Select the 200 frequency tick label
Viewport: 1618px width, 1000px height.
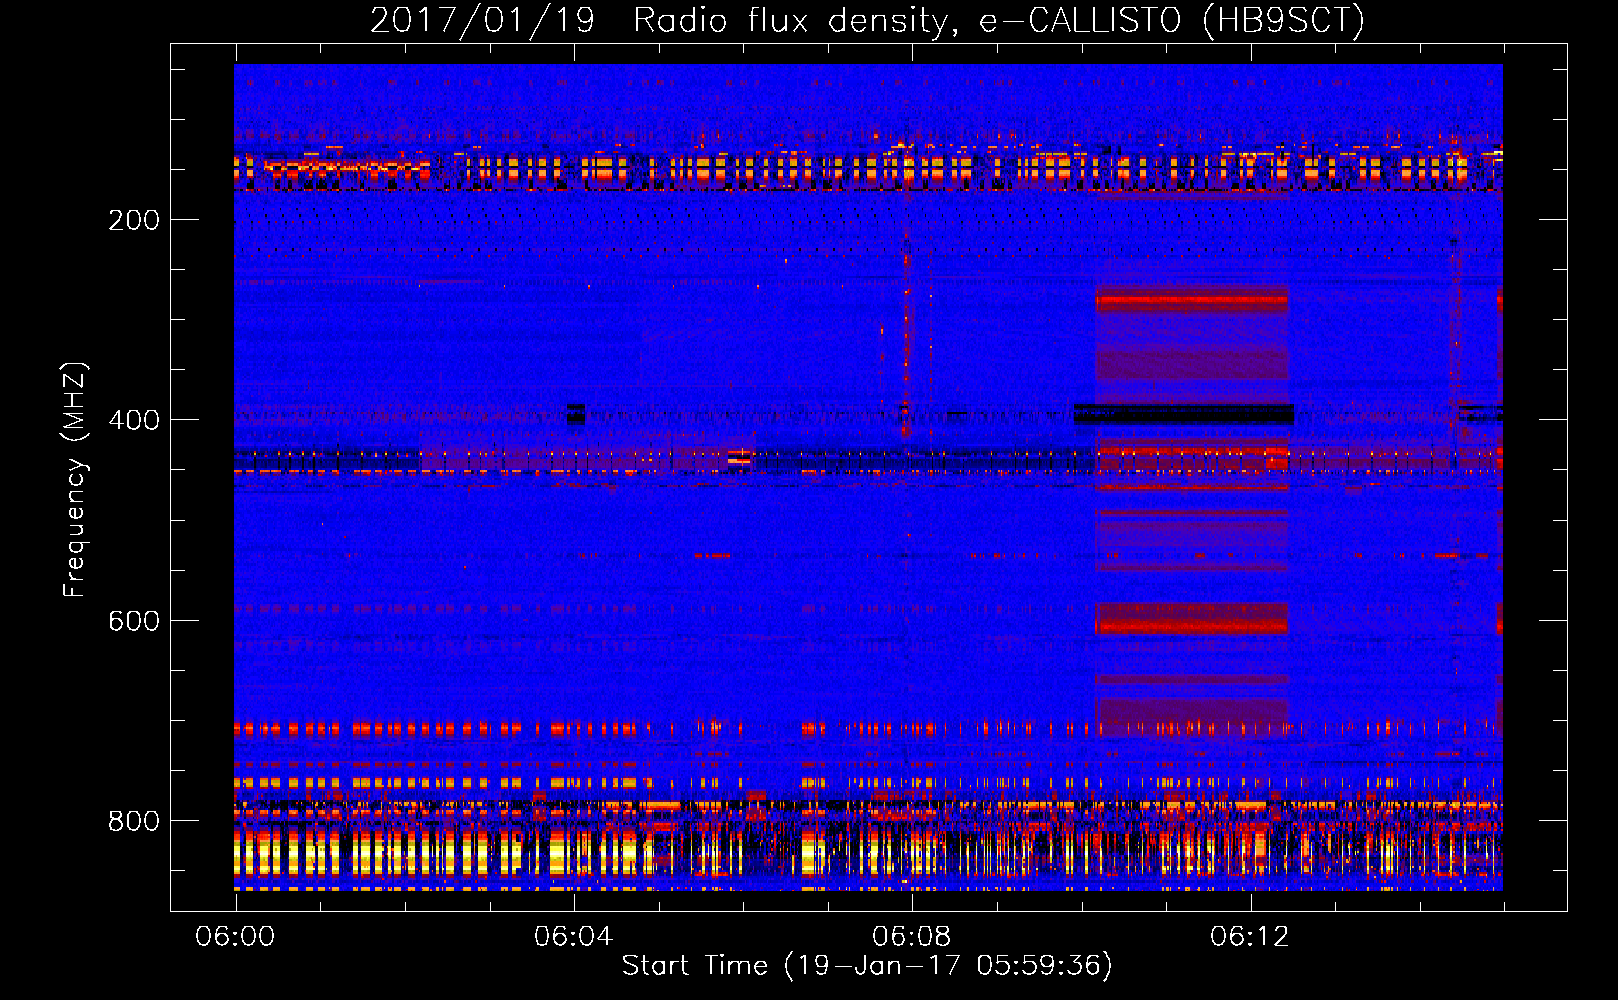point(134,220)
